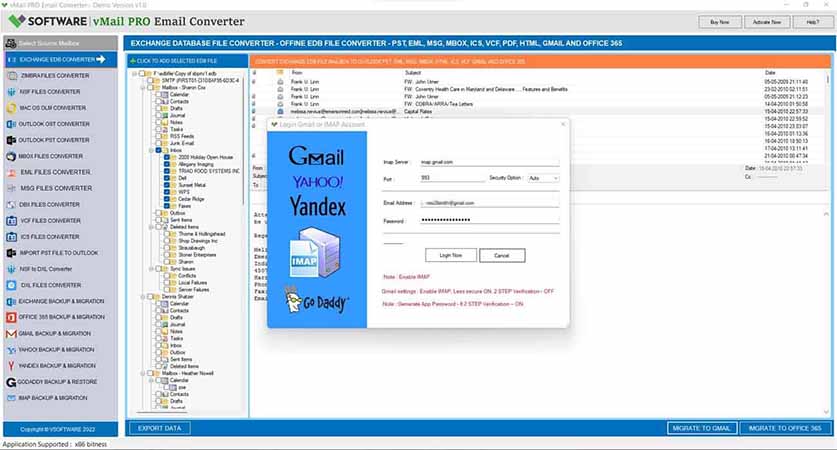Click the Office 365 Backup & Migration icon
Image resolution: width=837 pixels, height=450 pixels.
pos(11,317)
